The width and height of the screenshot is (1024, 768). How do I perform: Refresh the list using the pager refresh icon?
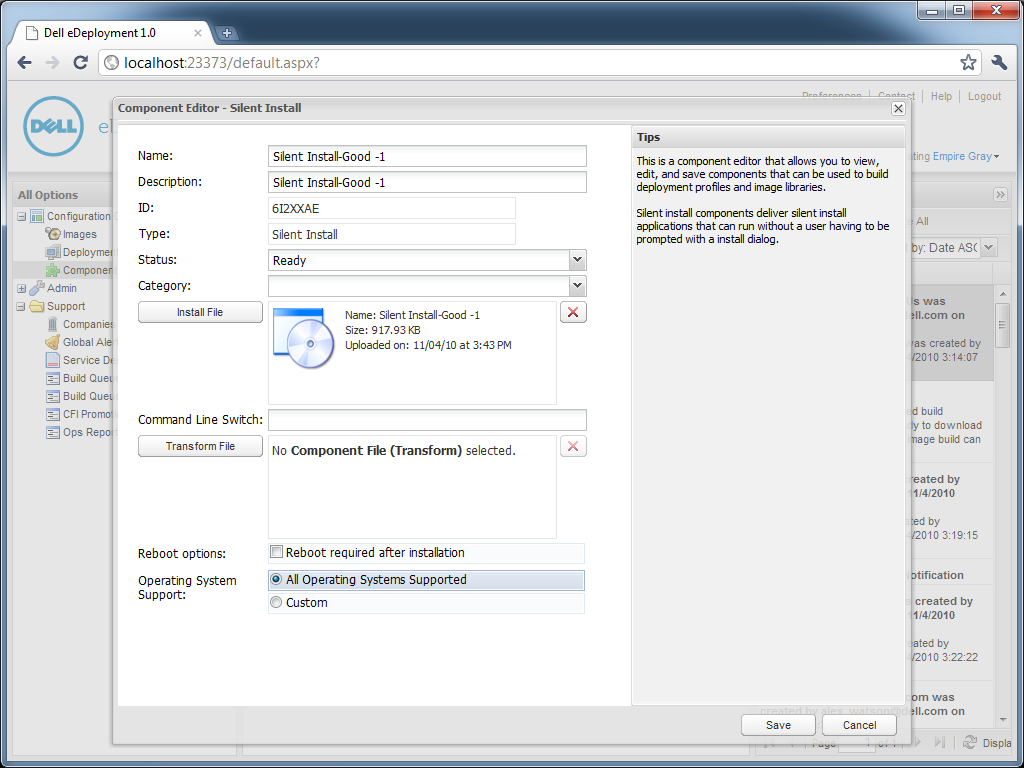pos(970,743)
